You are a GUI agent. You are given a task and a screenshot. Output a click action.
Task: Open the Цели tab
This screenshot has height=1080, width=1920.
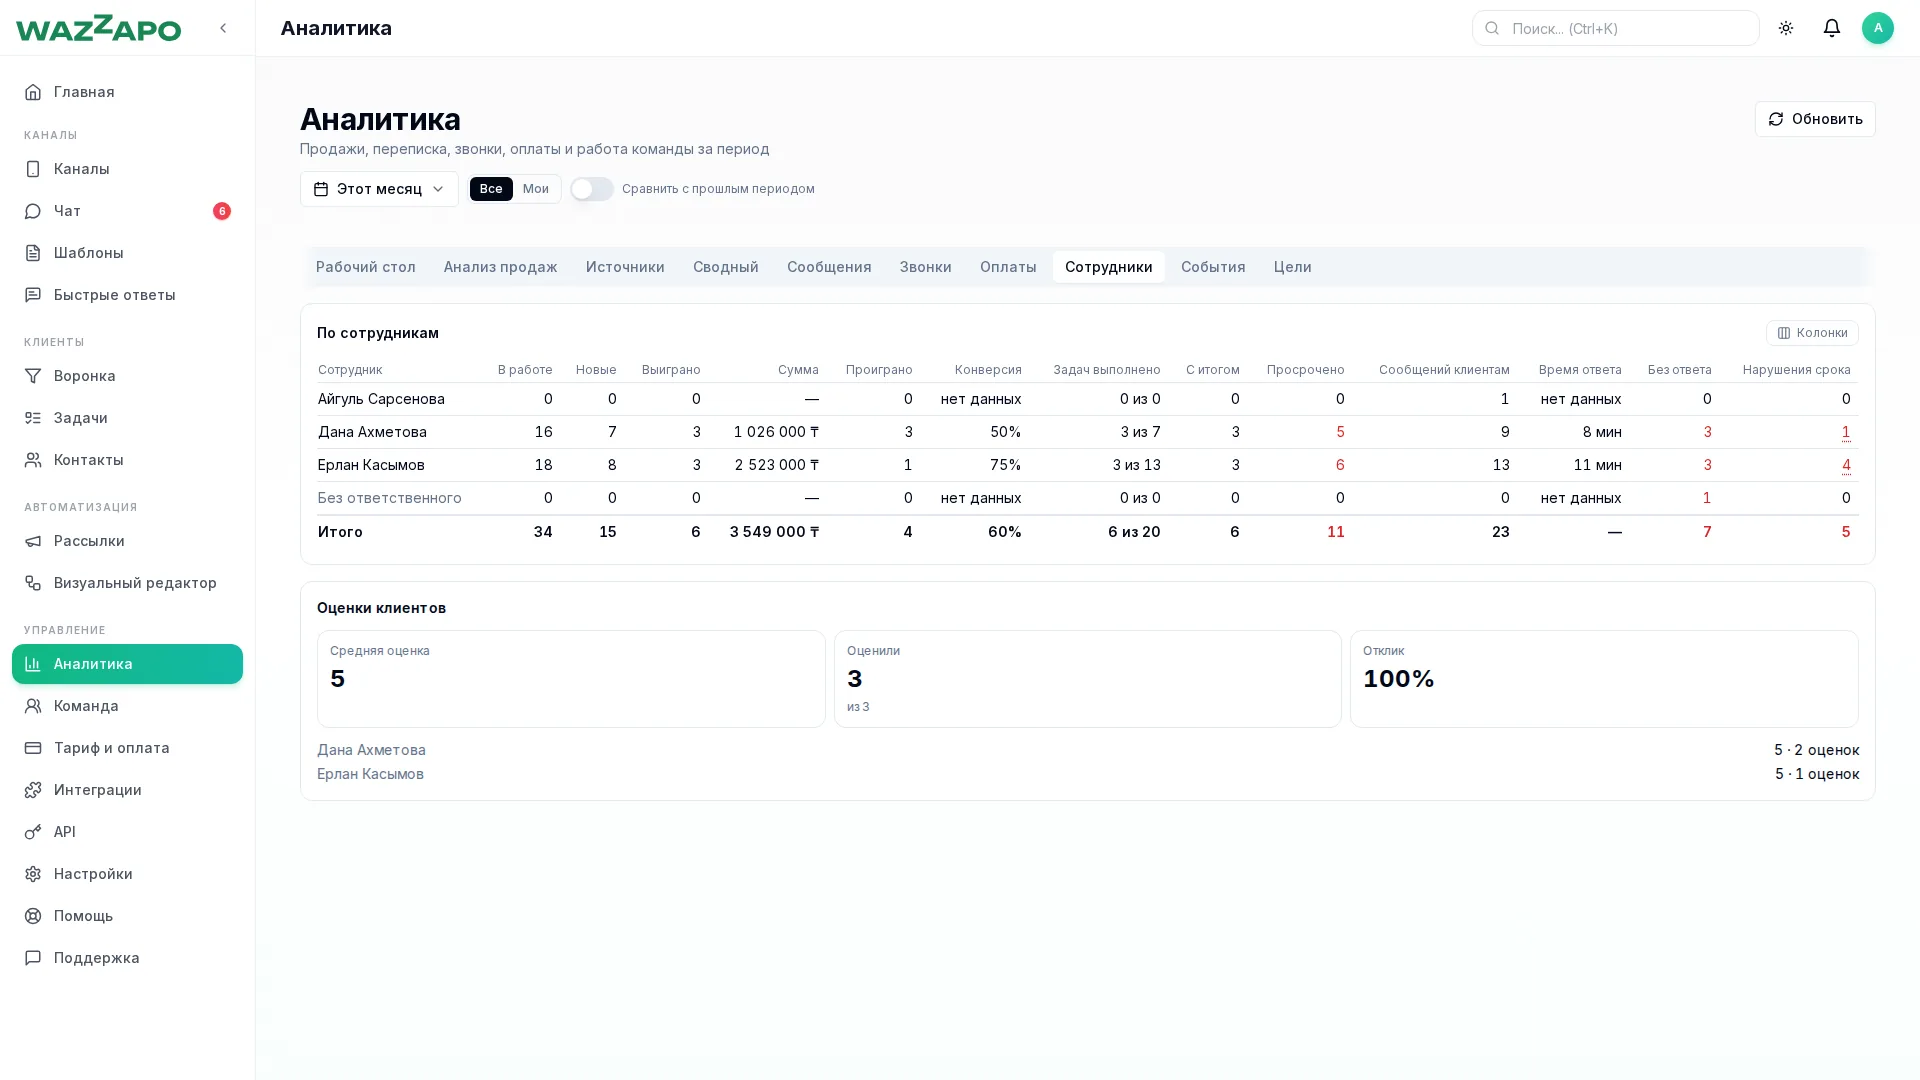point(1293,267)
